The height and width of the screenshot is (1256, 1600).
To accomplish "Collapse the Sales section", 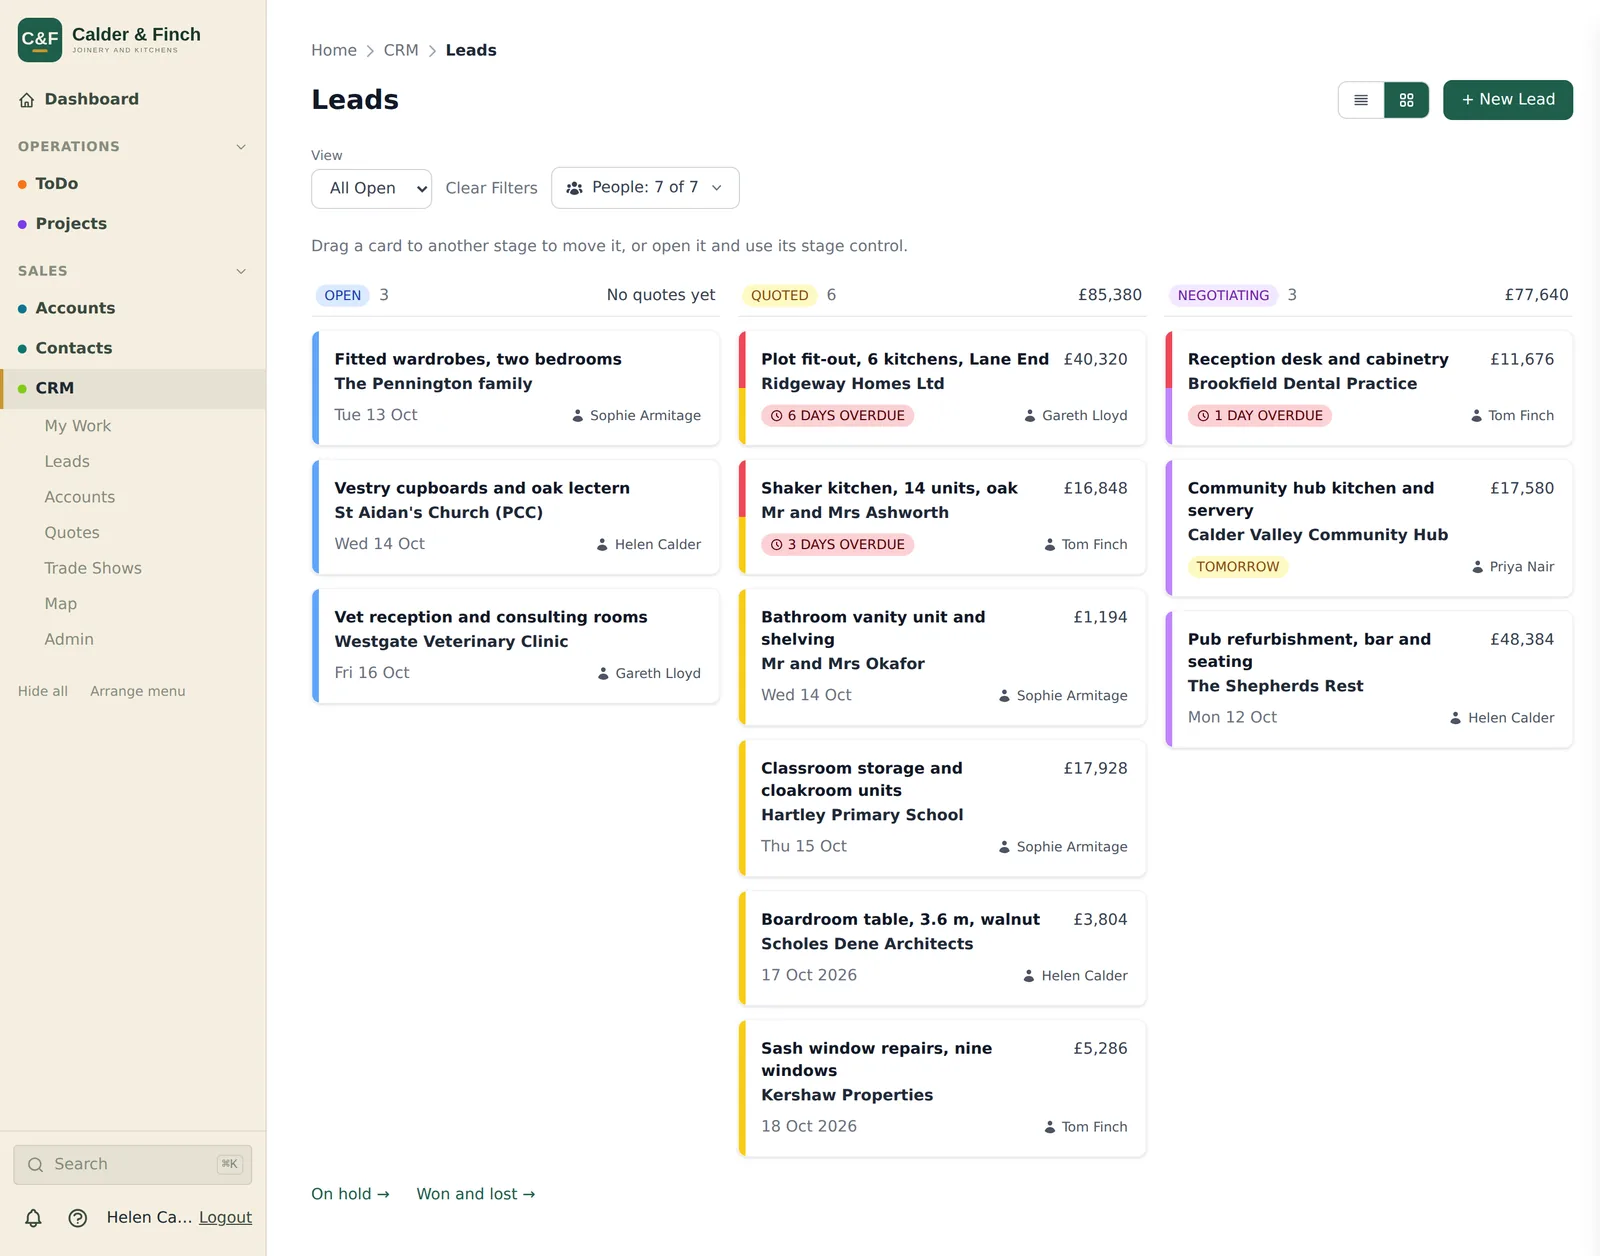I will click(x=241, y=271).
